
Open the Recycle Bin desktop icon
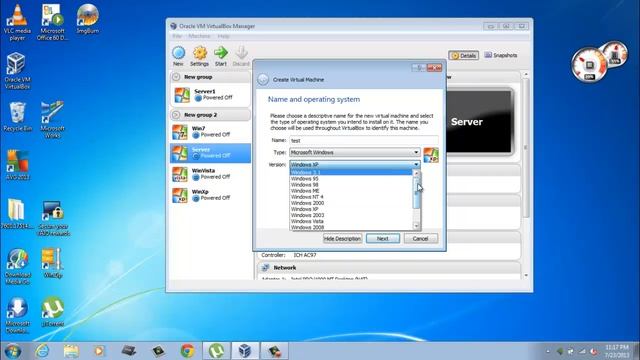(17, 117)
